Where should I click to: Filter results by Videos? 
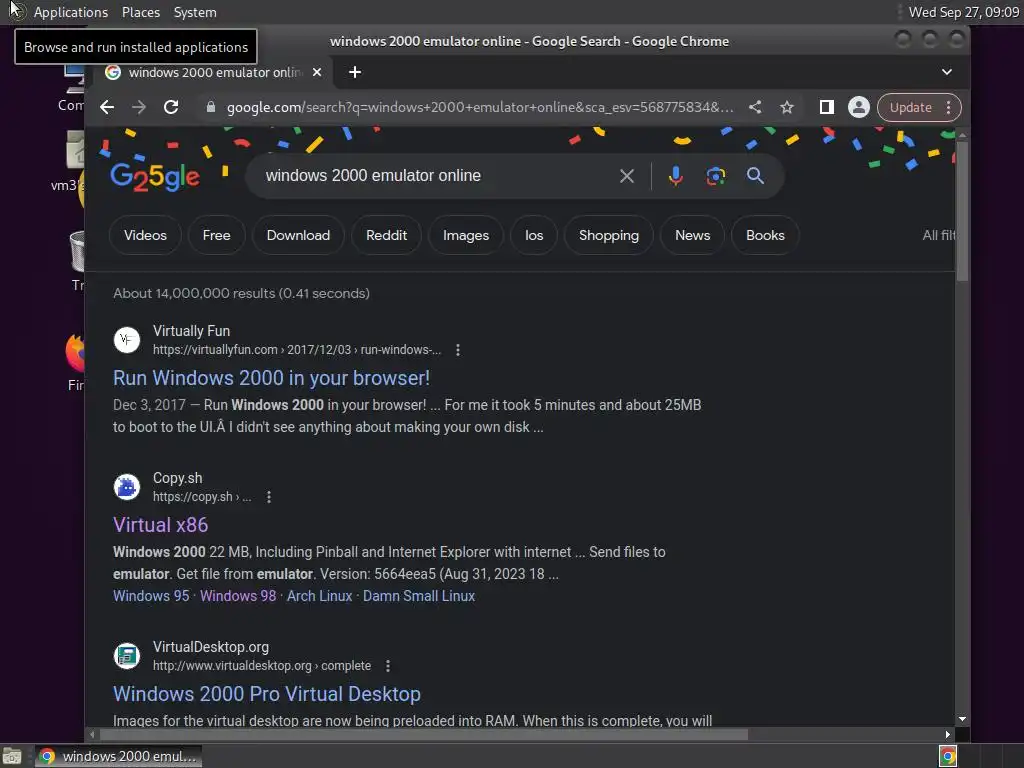pos(145,235)
